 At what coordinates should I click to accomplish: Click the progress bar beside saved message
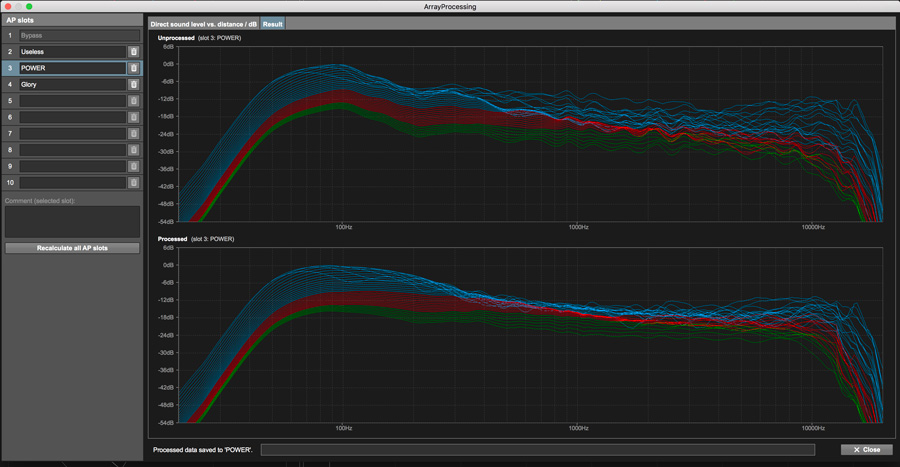(x=538, y=450)
